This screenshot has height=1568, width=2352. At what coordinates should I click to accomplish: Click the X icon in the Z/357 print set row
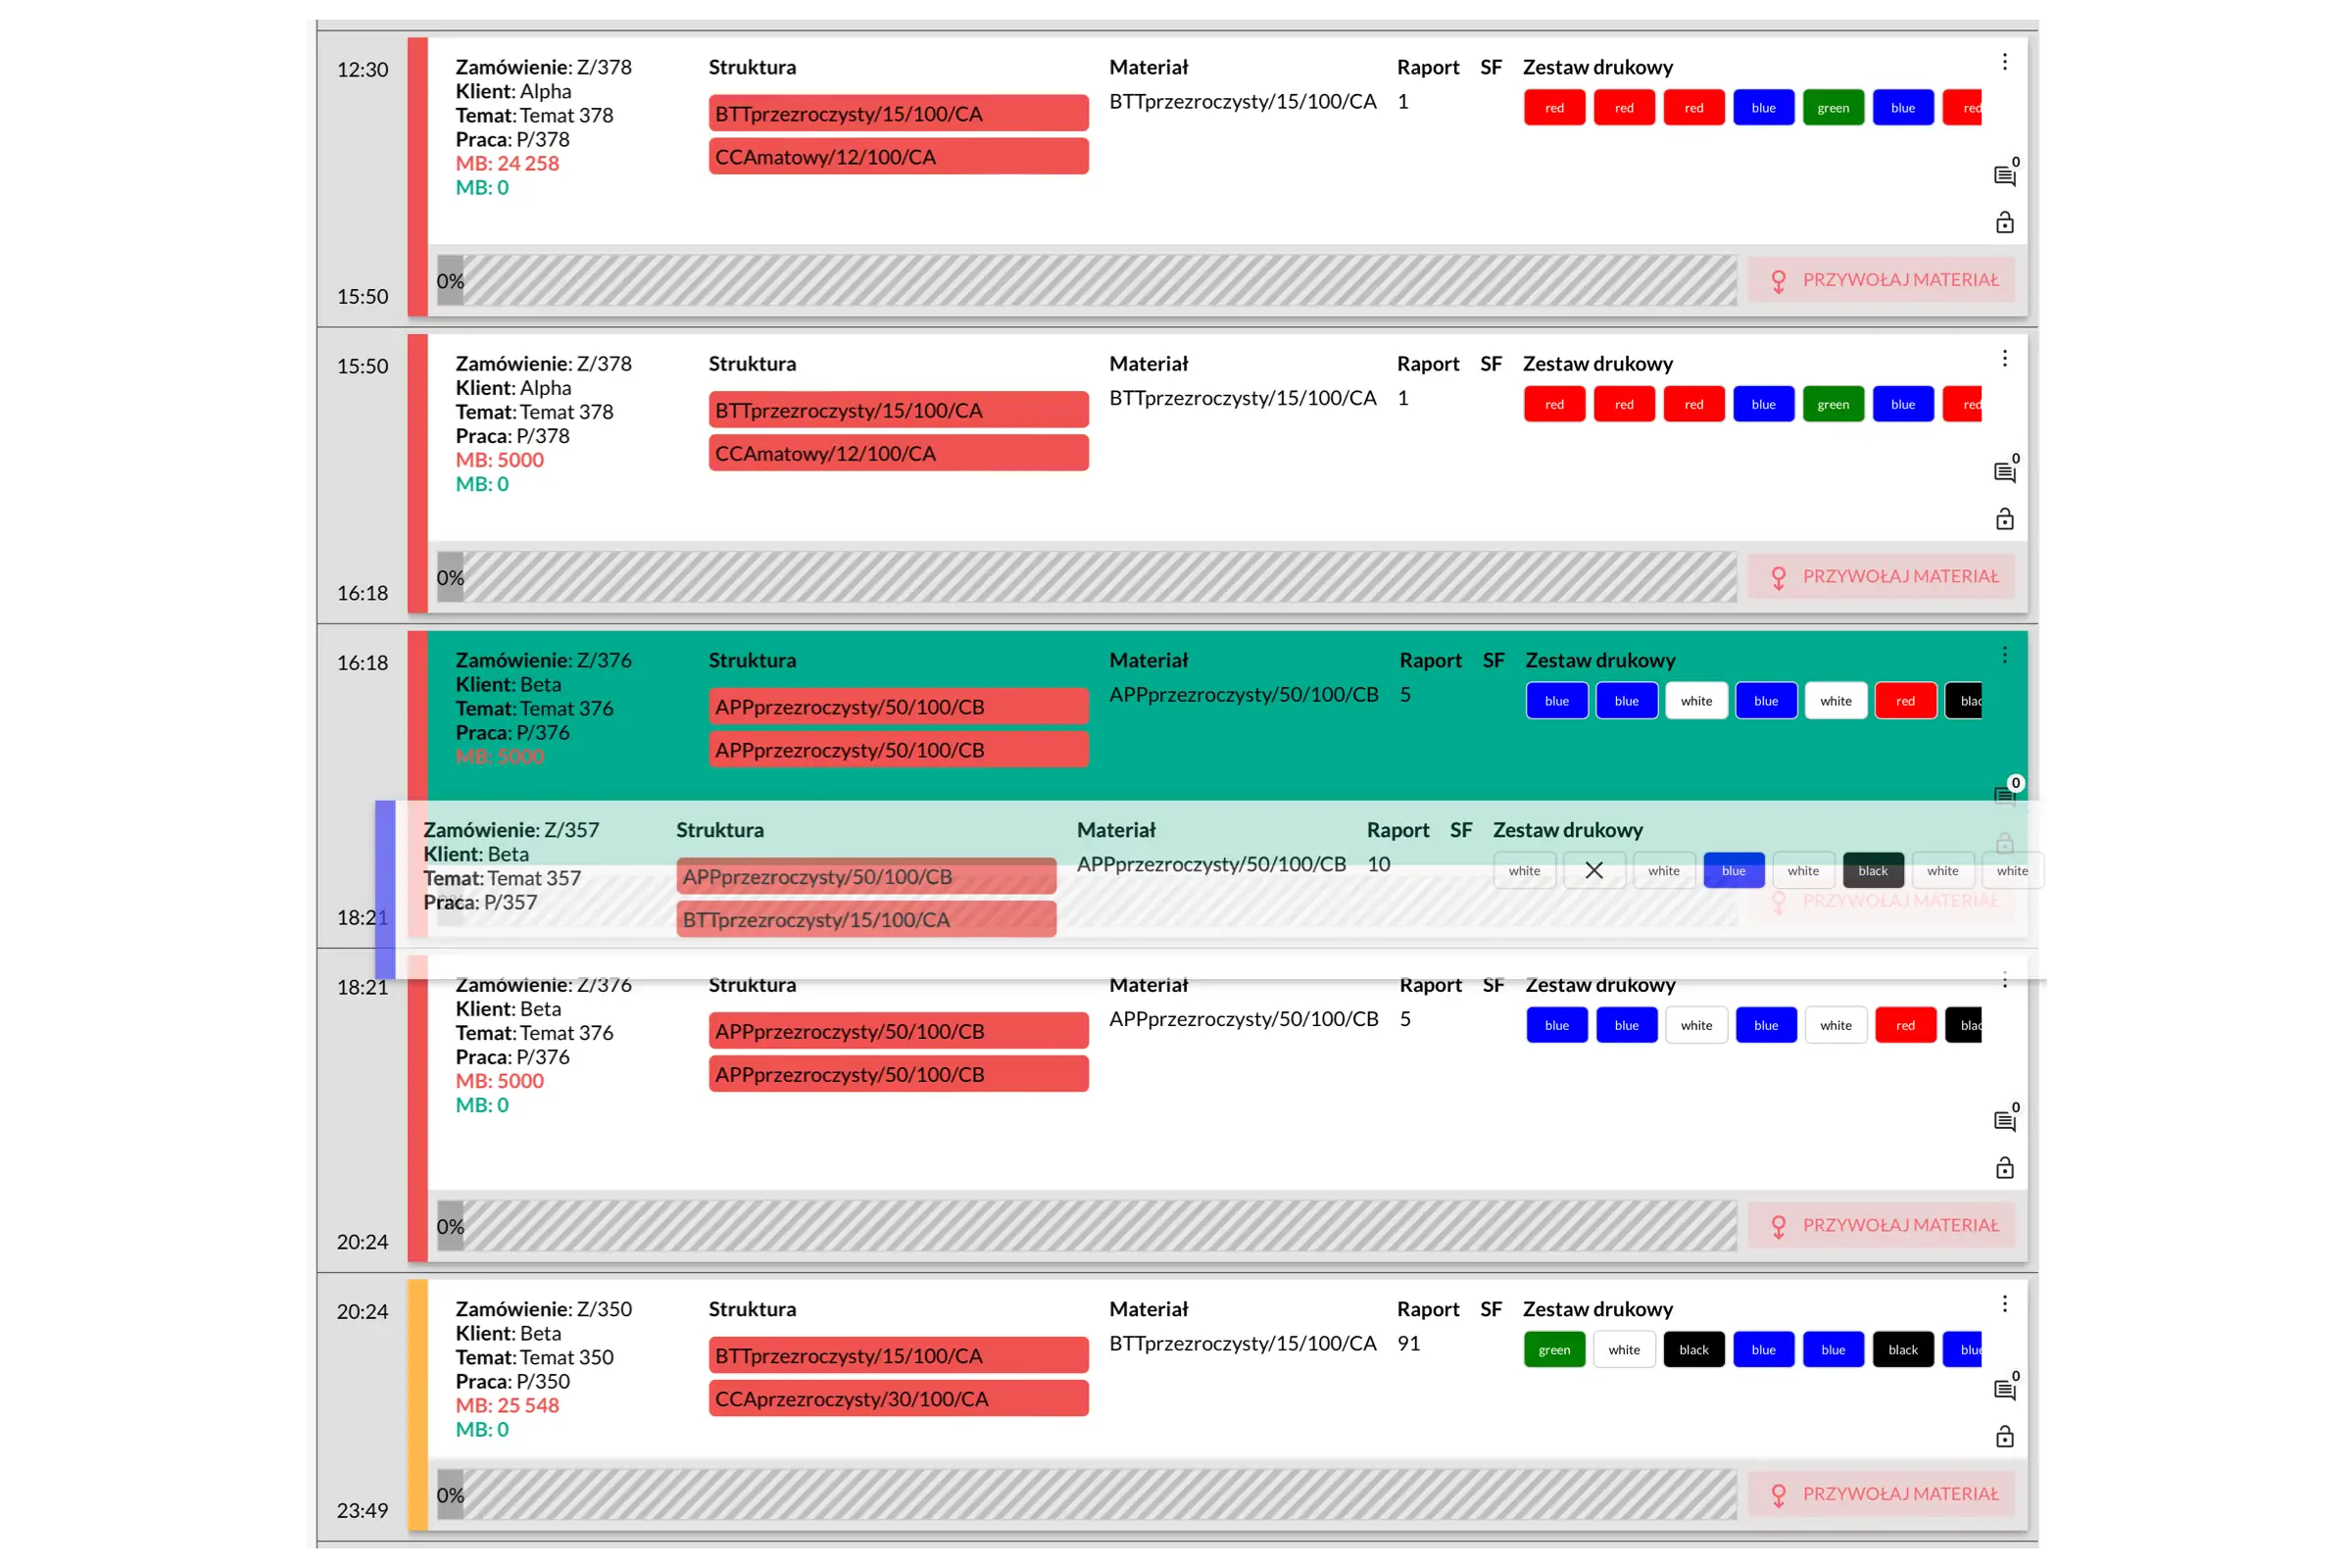(1594, 870)
